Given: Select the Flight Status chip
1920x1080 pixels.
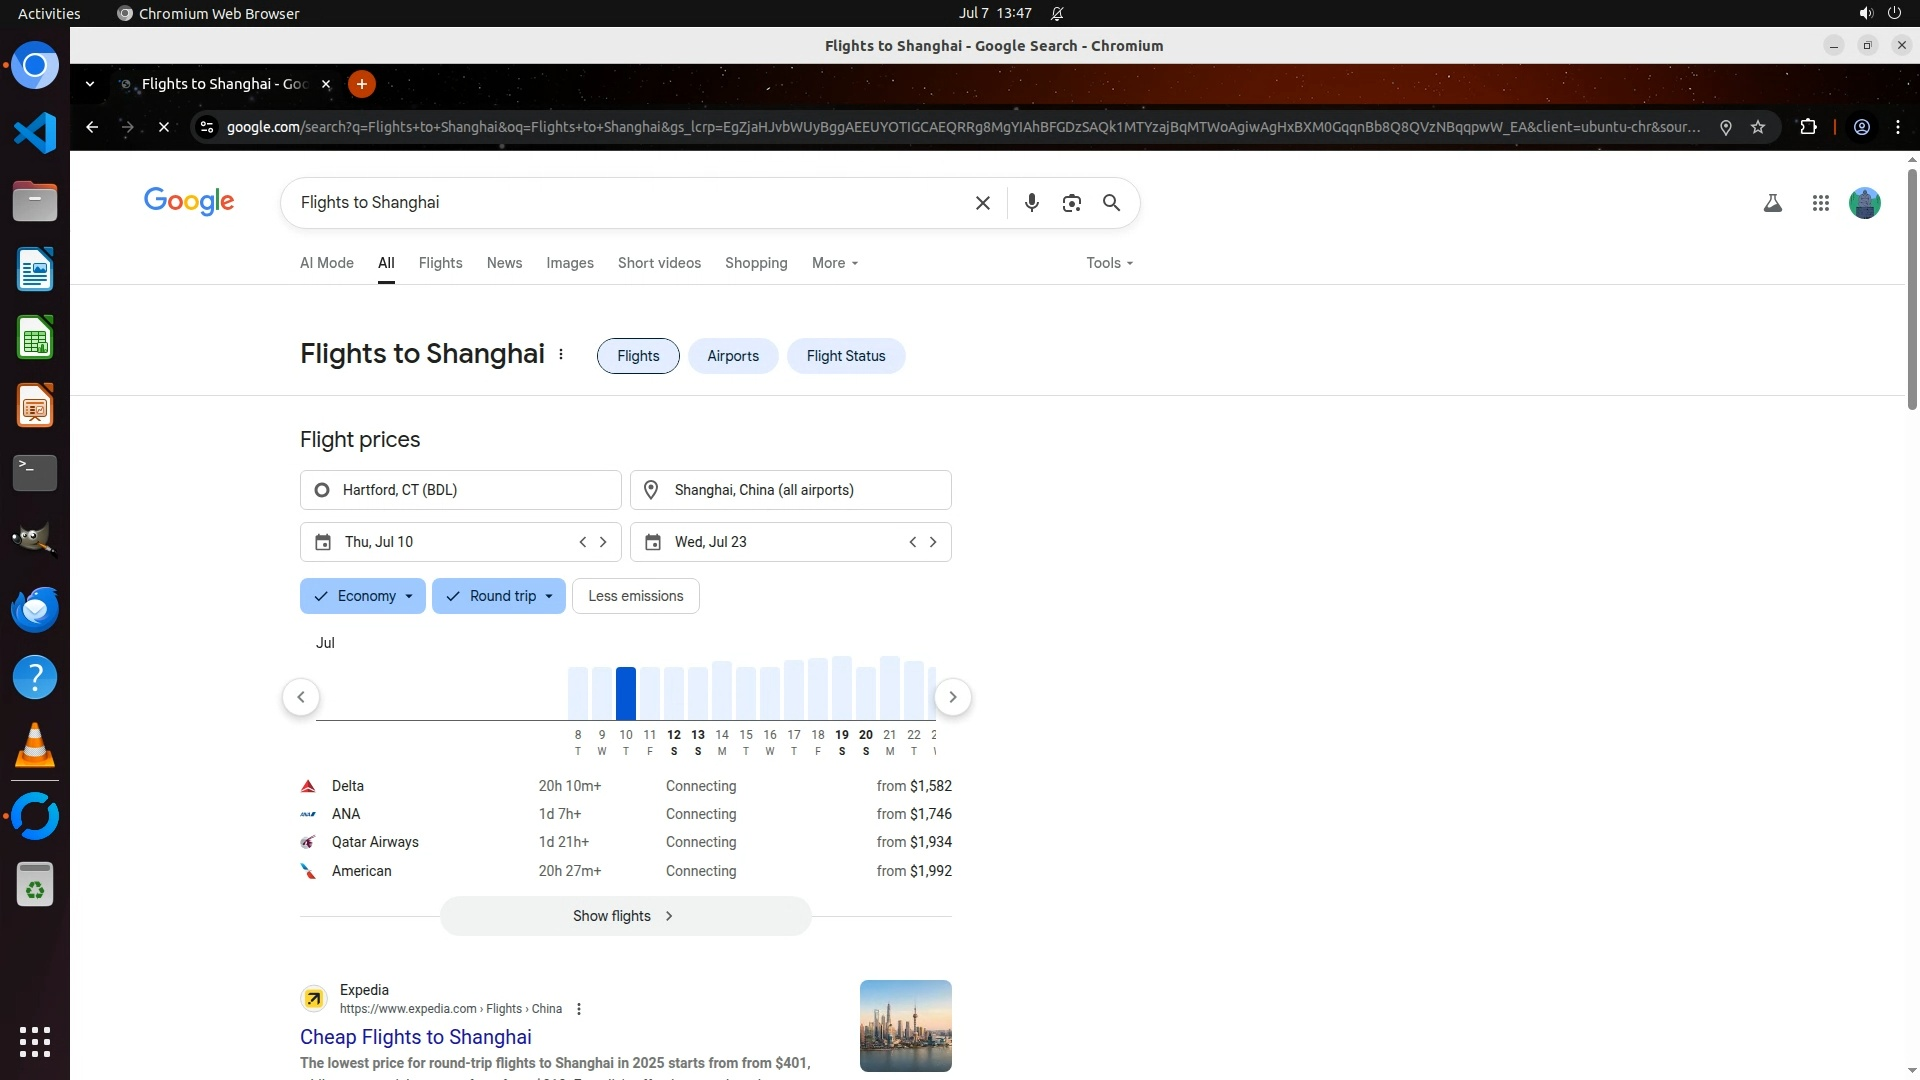Looking at the screenshot, I should point(845,356).
